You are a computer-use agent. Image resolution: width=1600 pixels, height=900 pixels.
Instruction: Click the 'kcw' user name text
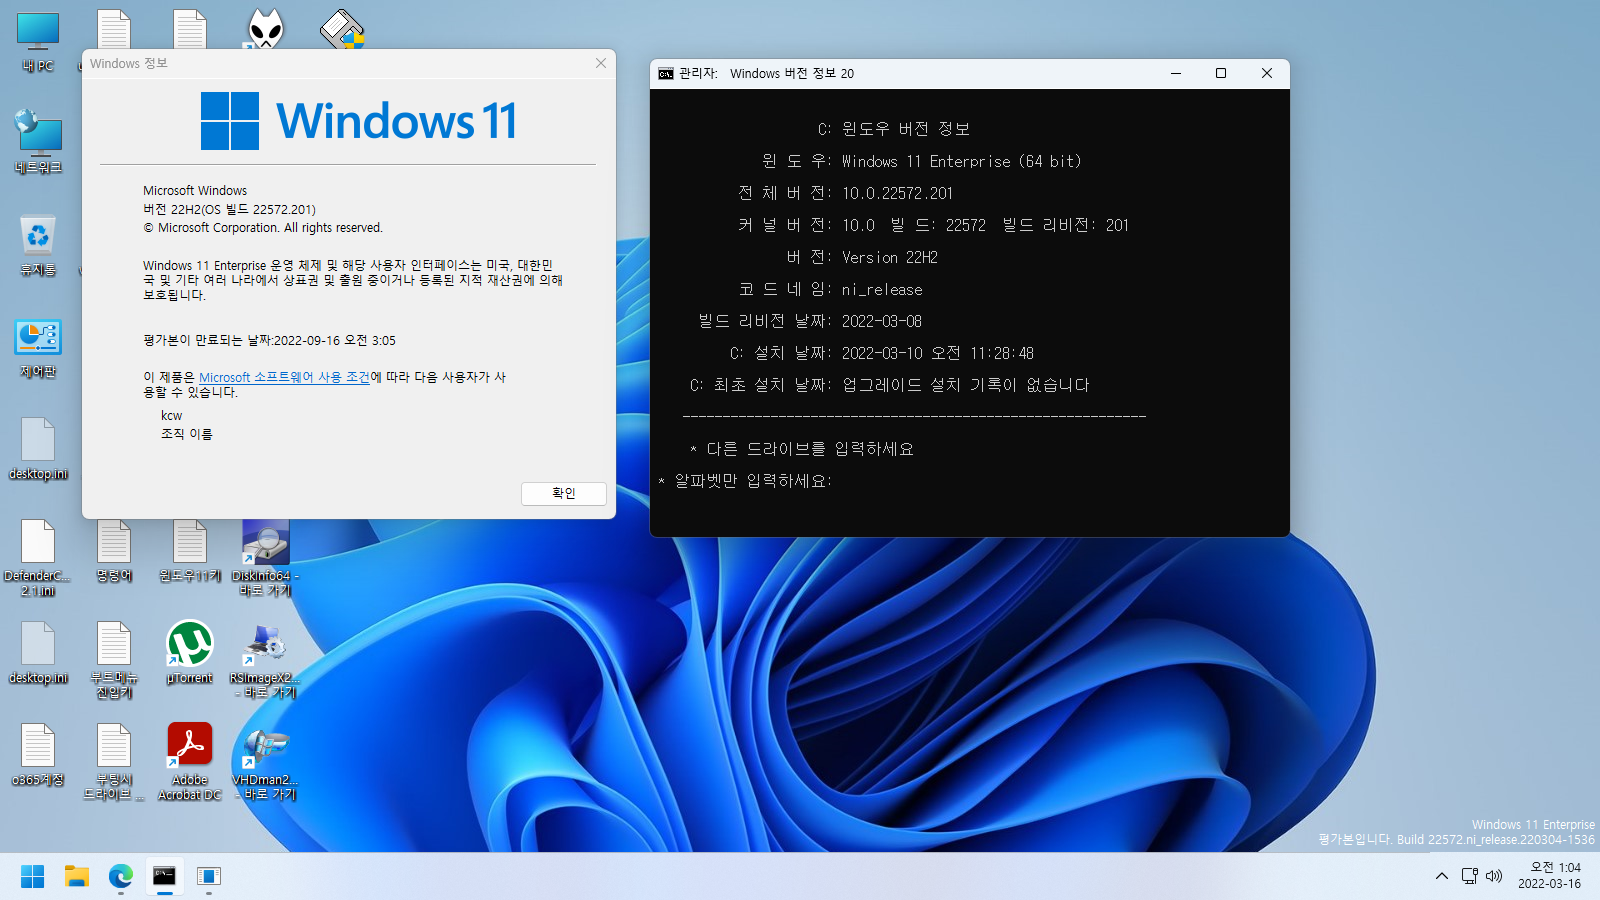point(172,415)
